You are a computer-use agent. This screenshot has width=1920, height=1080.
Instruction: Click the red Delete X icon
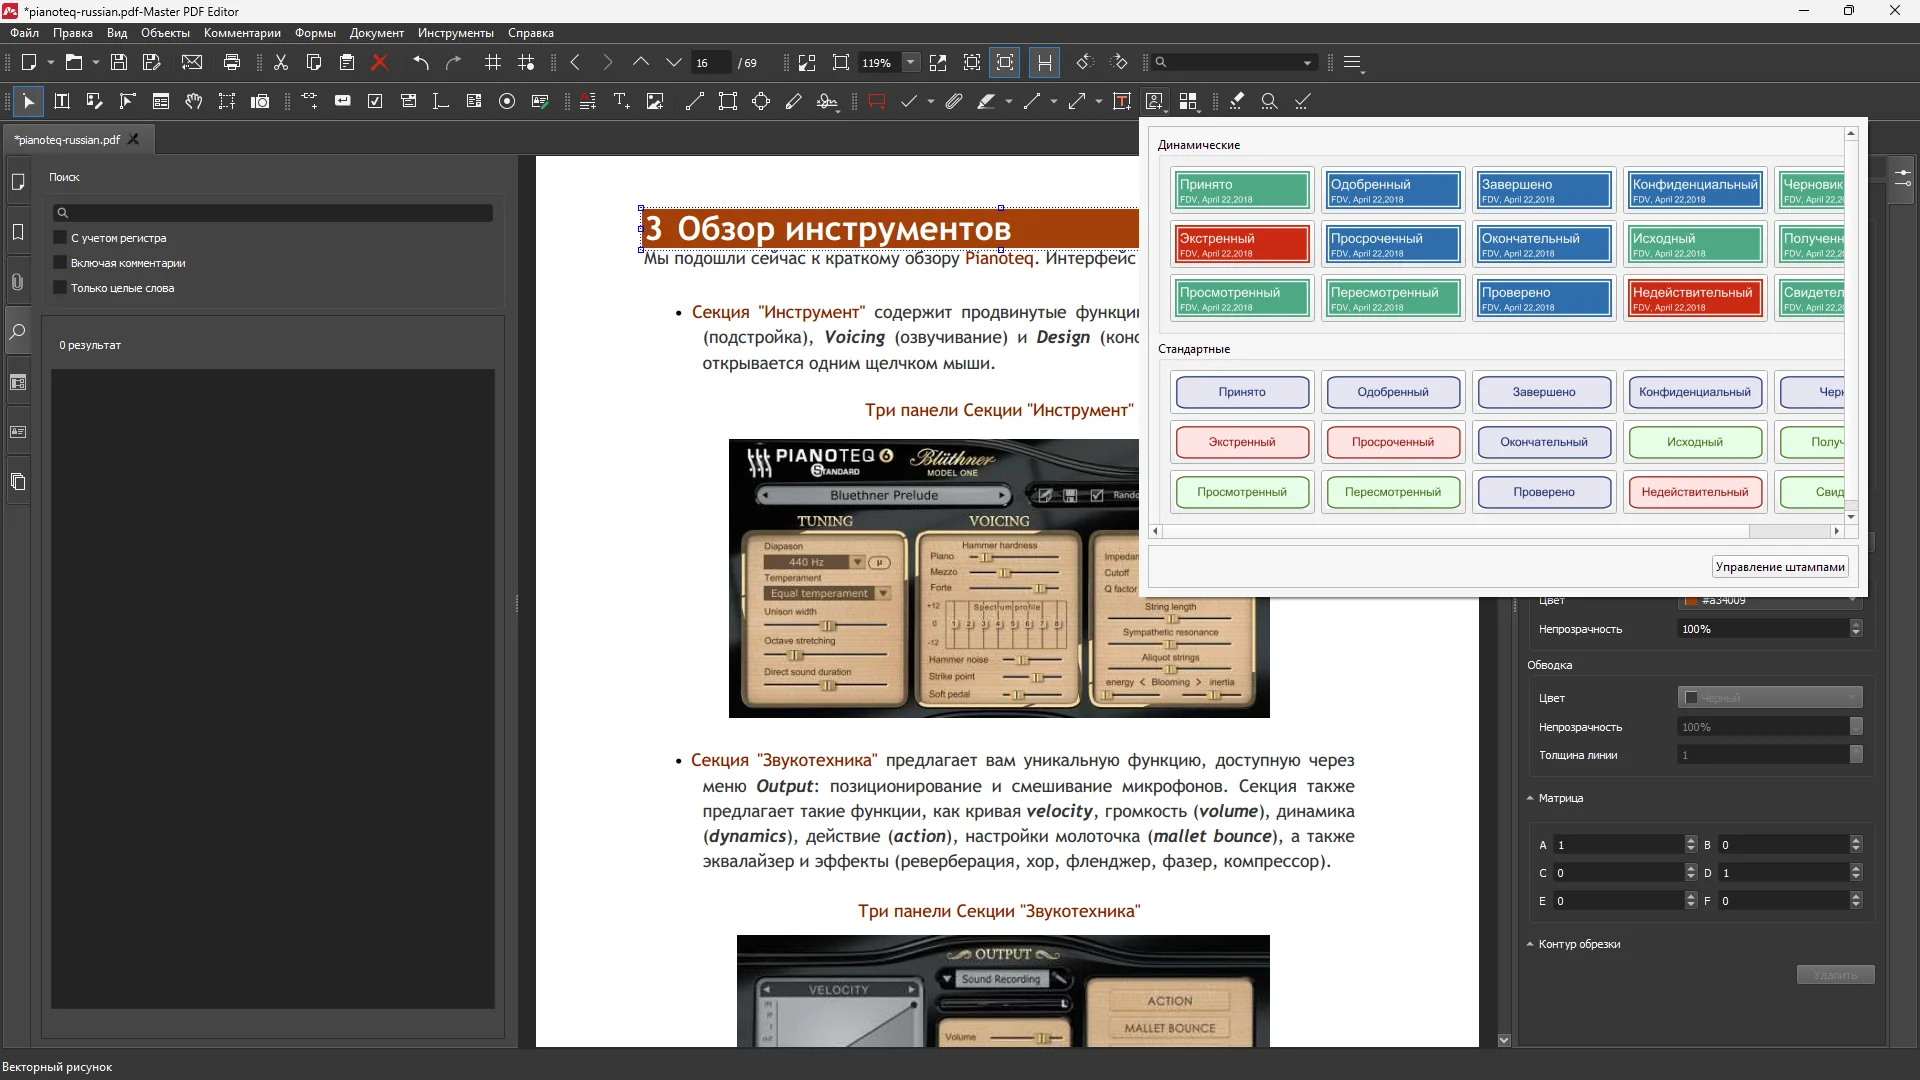tap(380, 62)
